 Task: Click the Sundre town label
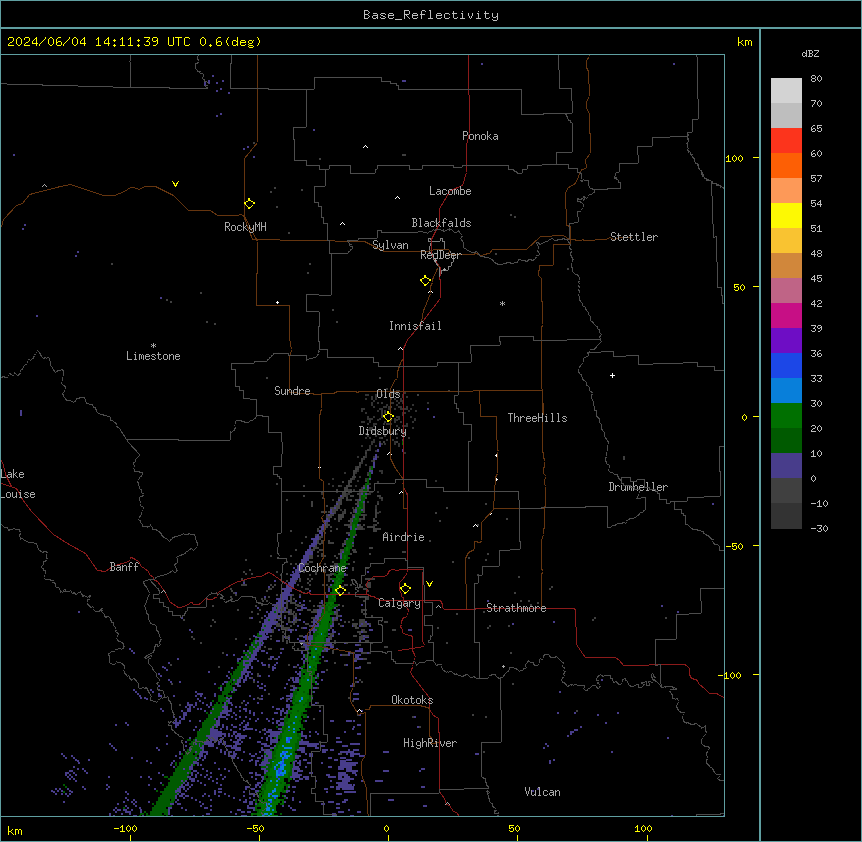(292, 391)
